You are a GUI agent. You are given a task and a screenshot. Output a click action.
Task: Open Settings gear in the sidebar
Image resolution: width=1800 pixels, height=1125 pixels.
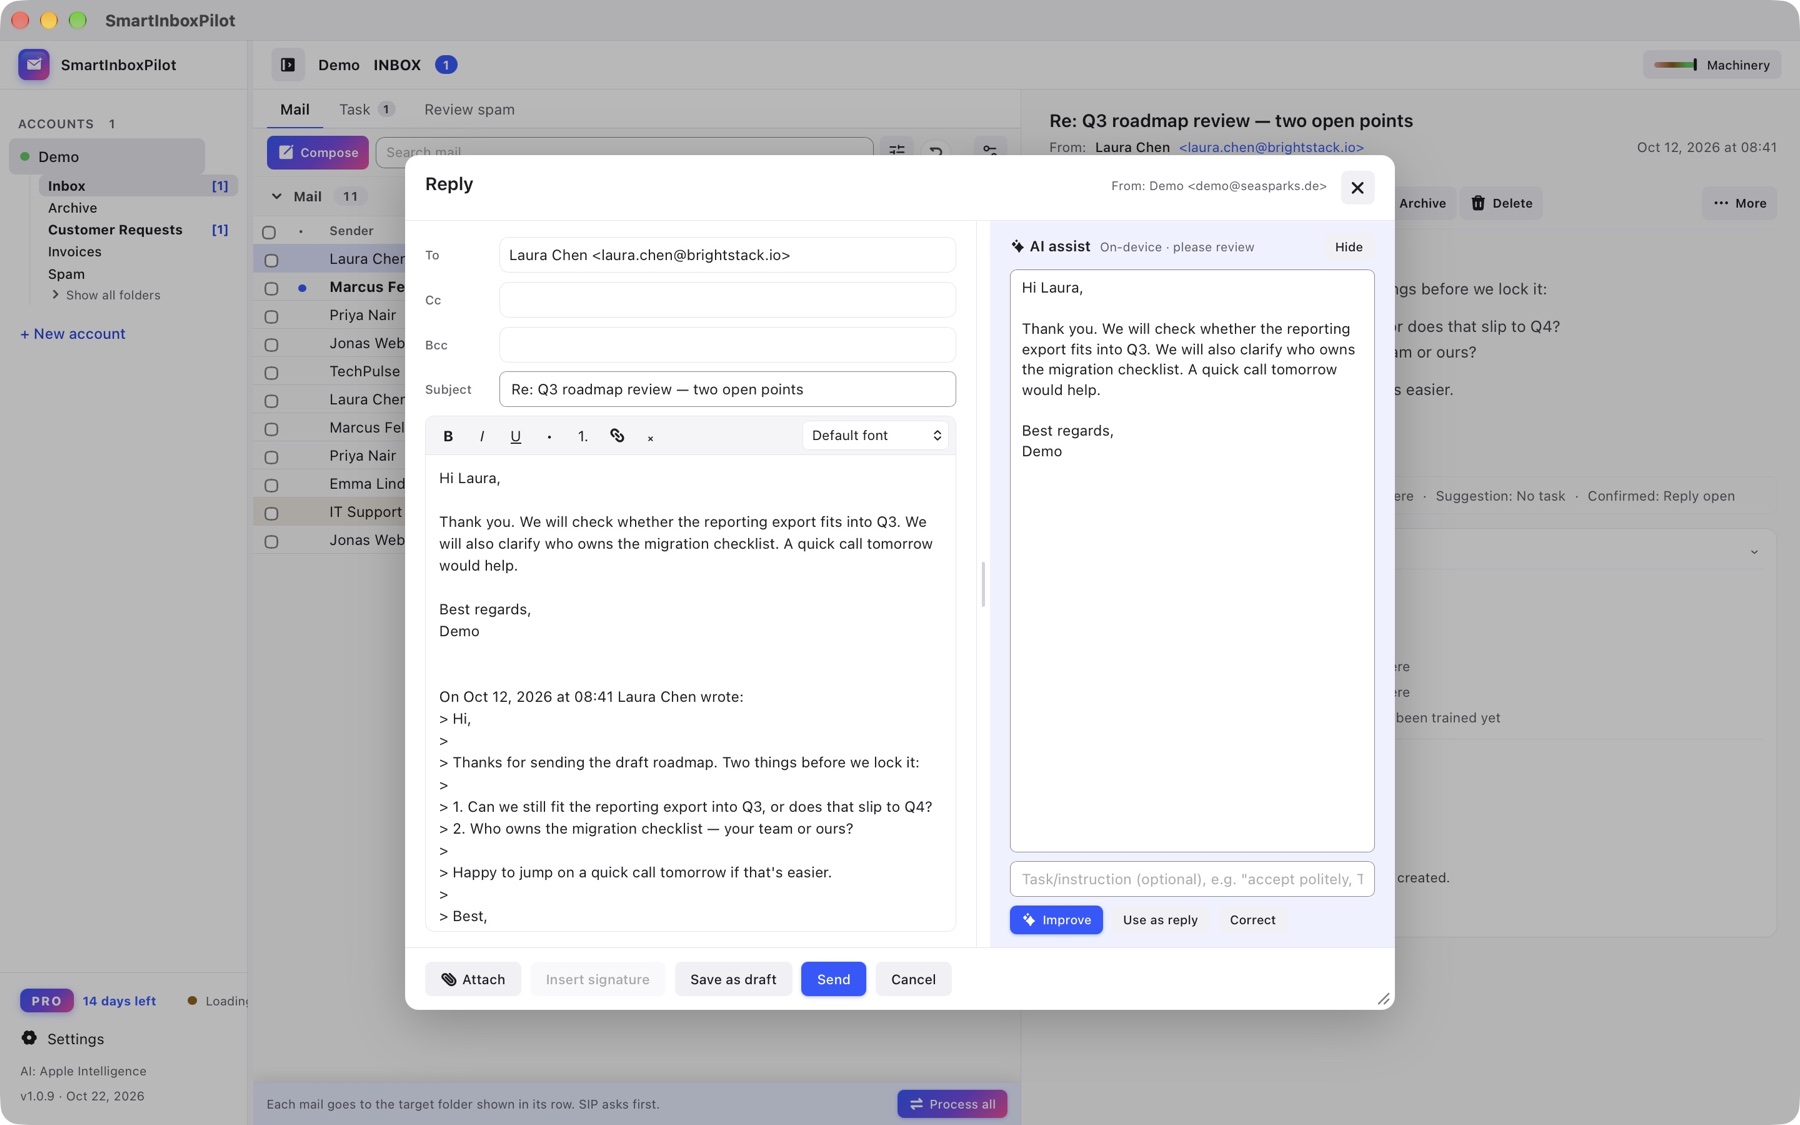[29, 1038]
